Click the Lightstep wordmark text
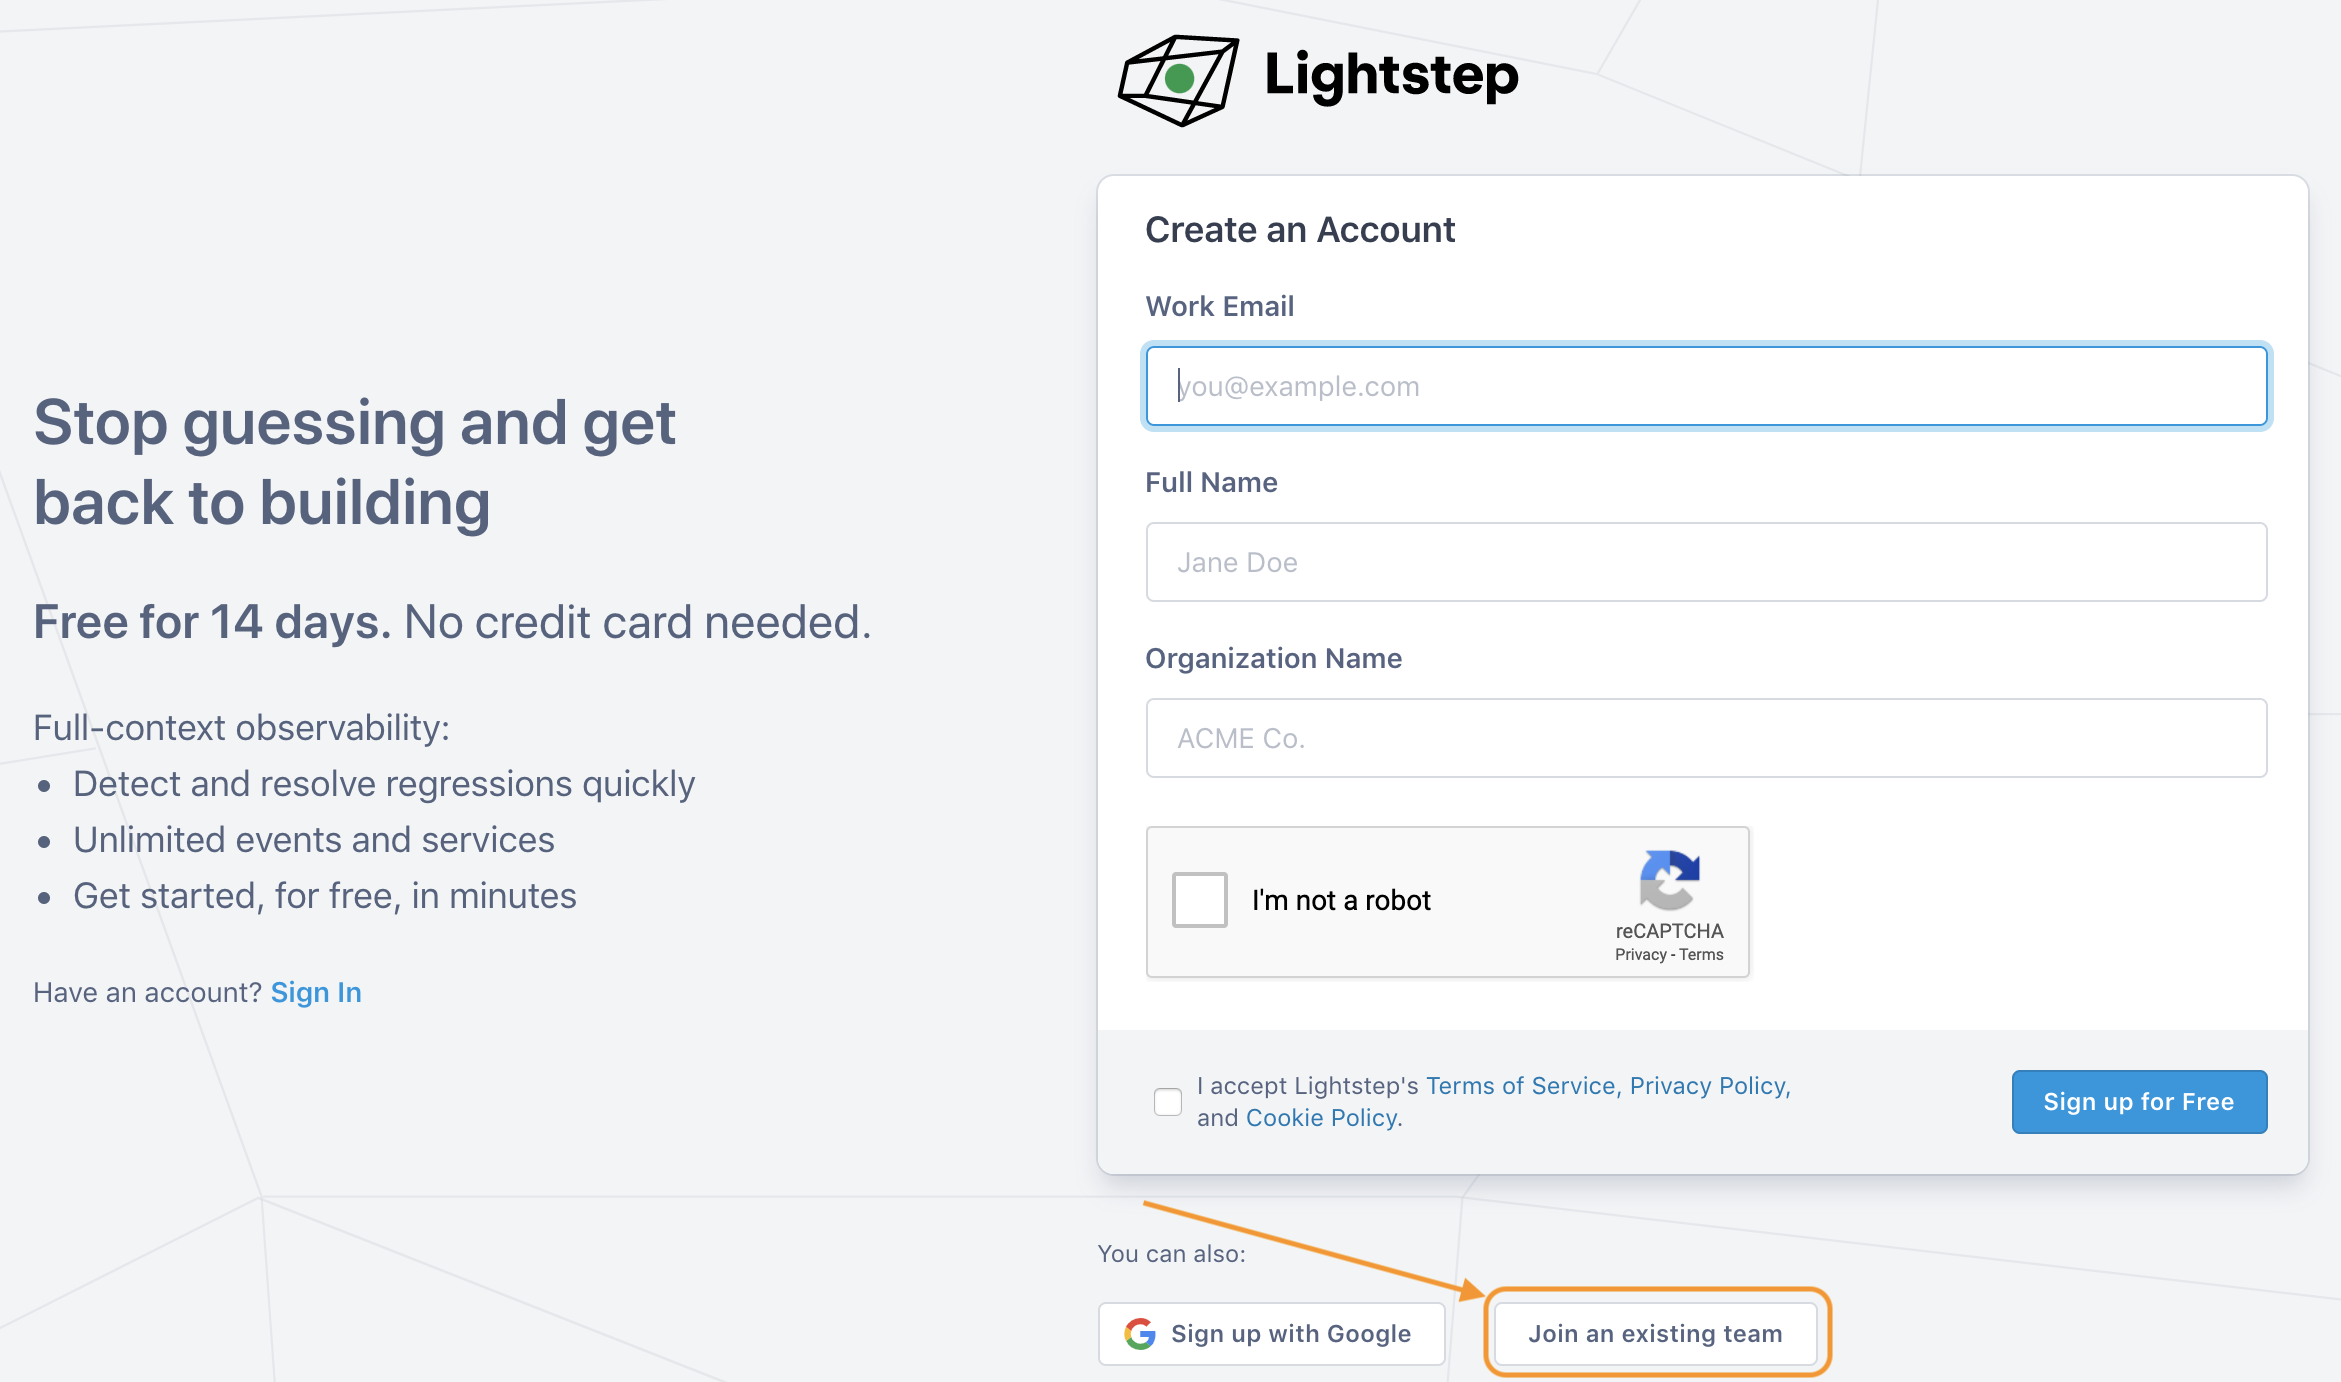Viewport: 2341px width, 1382px height. [1391, 76]
